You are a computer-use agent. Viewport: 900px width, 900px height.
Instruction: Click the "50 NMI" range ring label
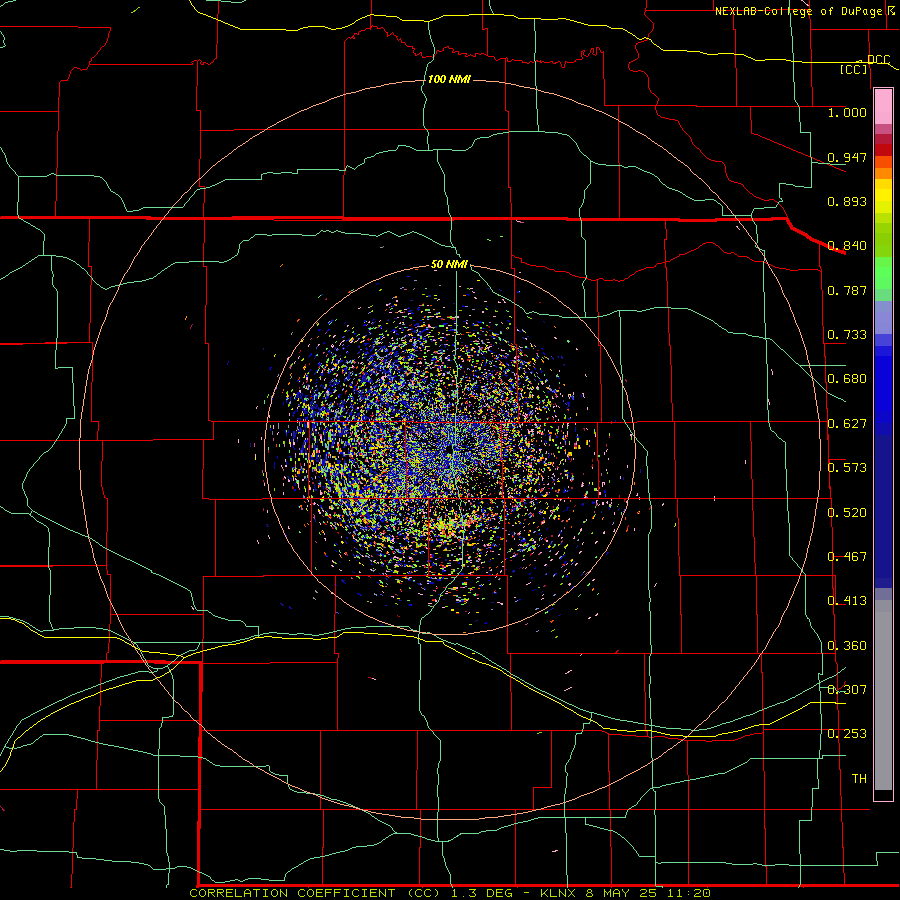(449, 265)
